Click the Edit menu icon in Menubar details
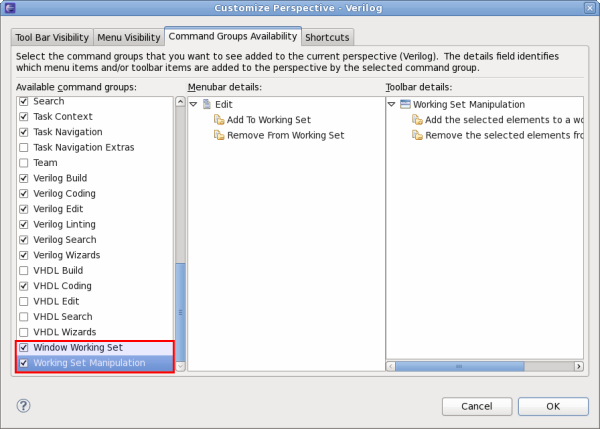Screen dimensions: 600x429 pyautogui.click(x=207, y=104)
